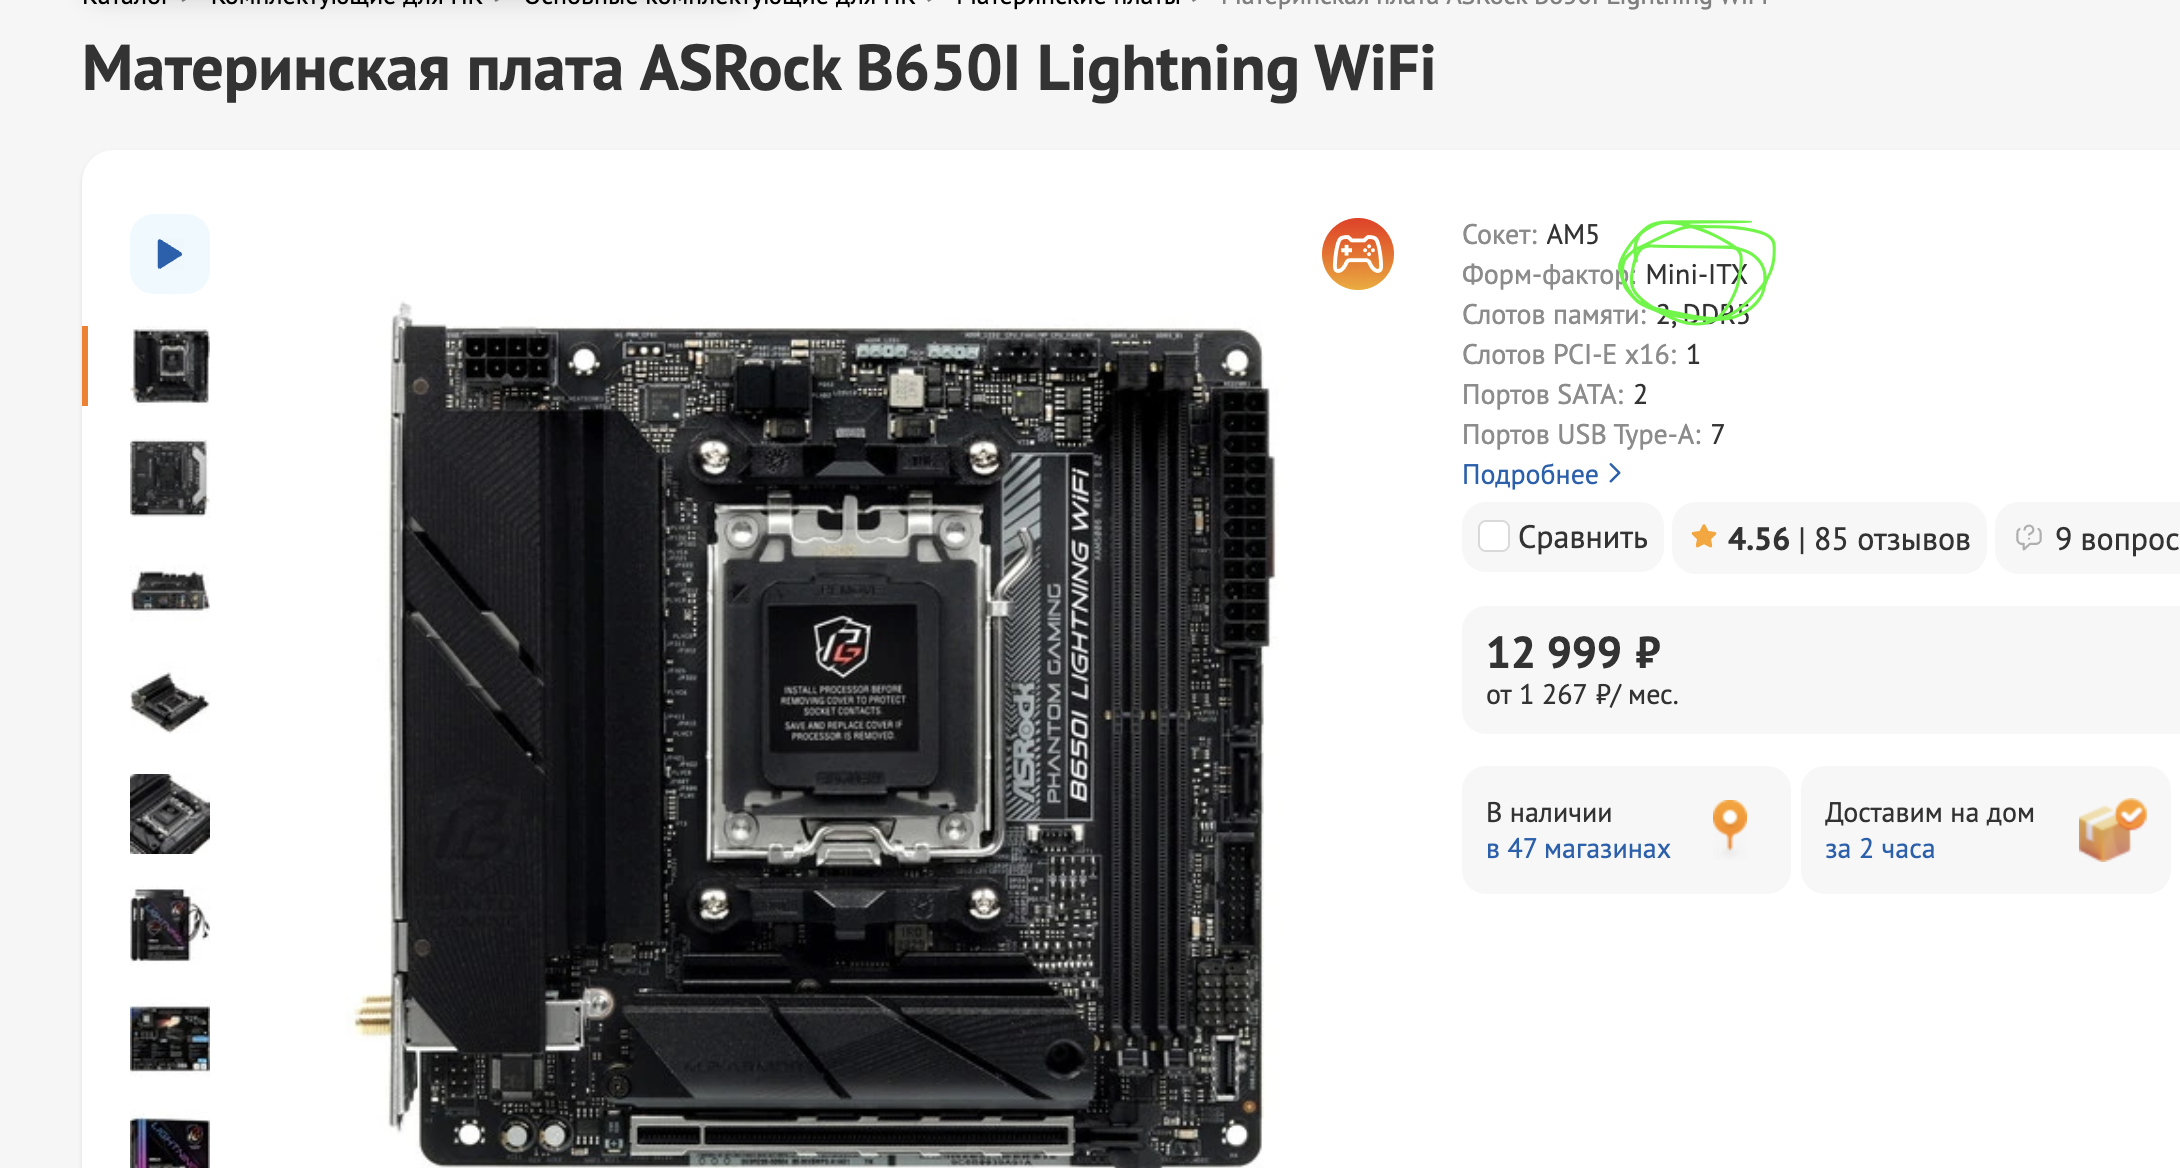Viewport: 2180px width, 1168px height.
Task: Open the 9 вопросов section
Action: pos(2116,539)
